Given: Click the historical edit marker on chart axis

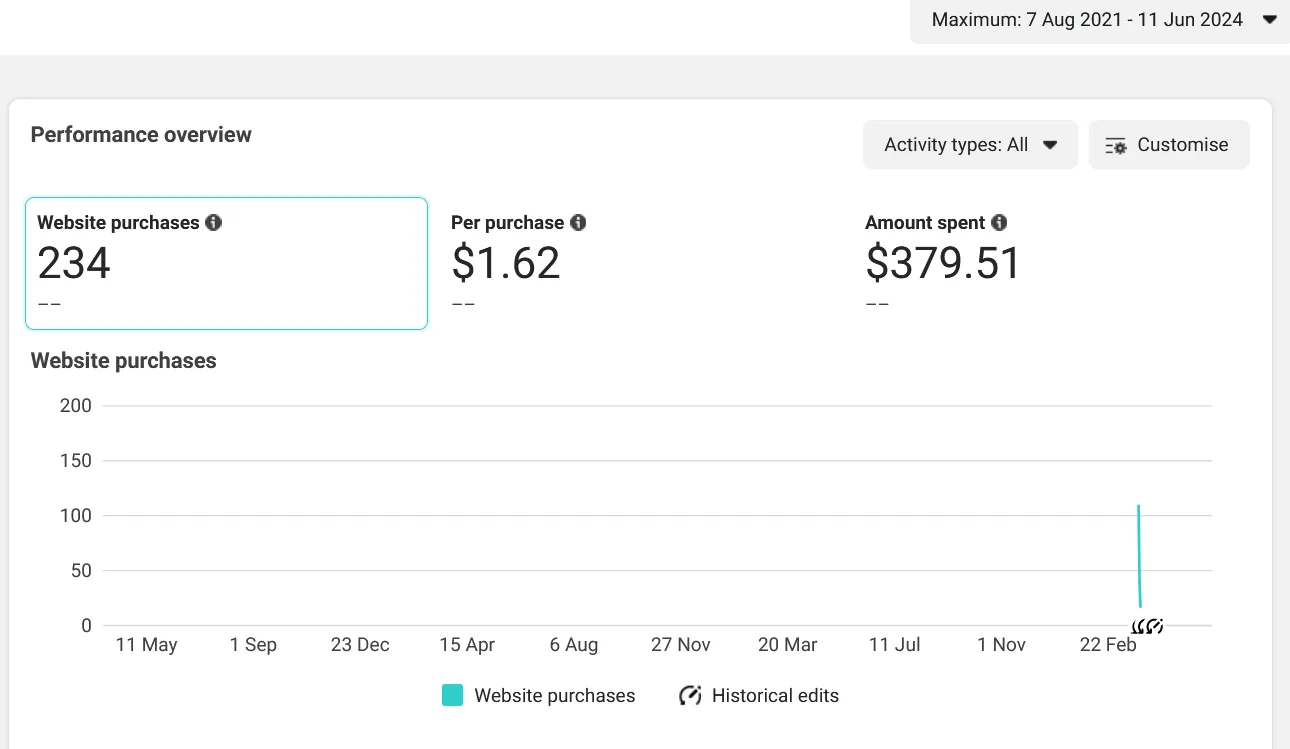Looking at the screenshot, I should point(1148,627).
